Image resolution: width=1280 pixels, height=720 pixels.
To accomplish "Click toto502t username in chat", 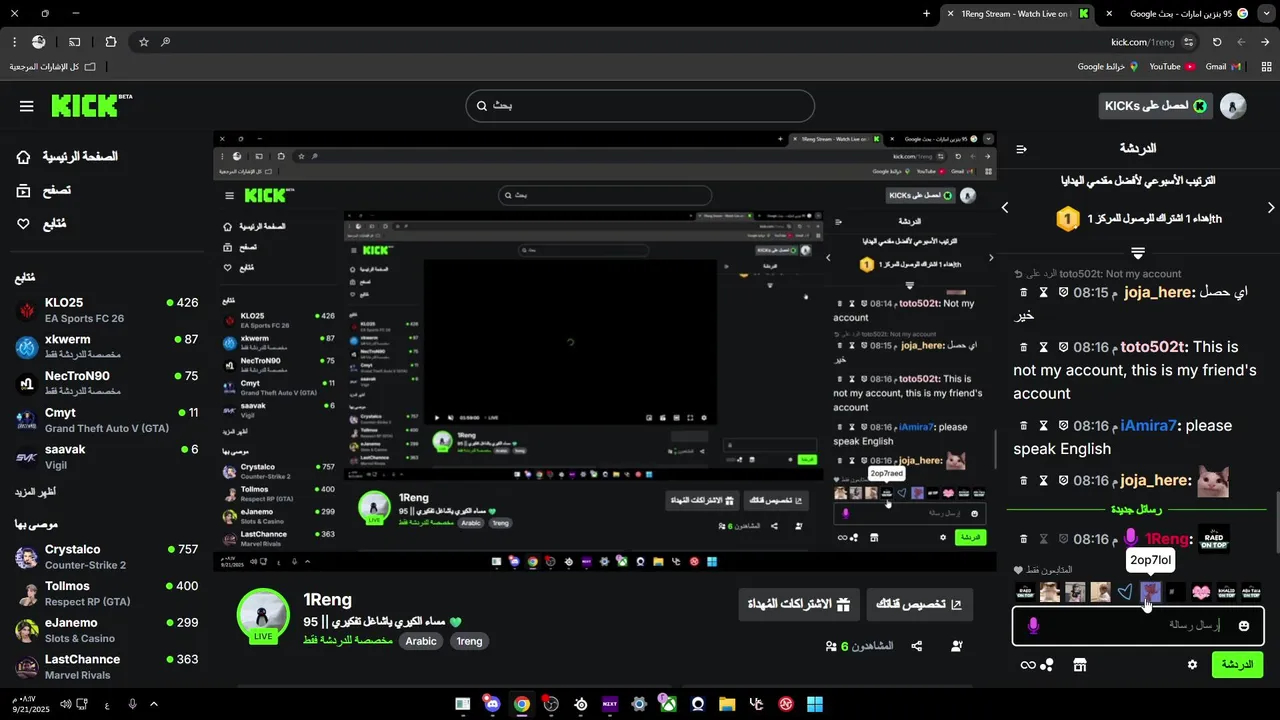I will tap(1153, 347).
